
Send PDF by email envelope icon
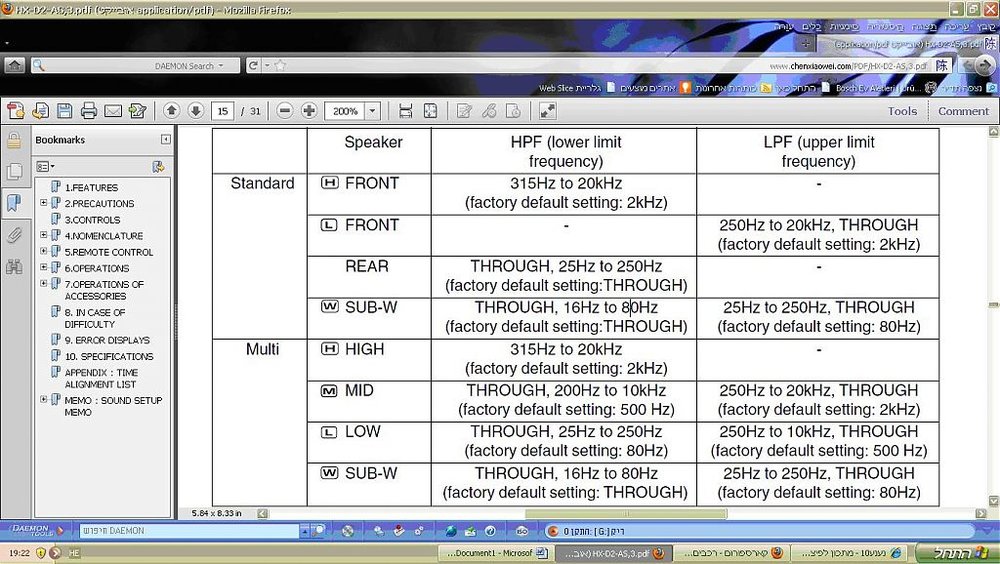(x=113, y=111)
